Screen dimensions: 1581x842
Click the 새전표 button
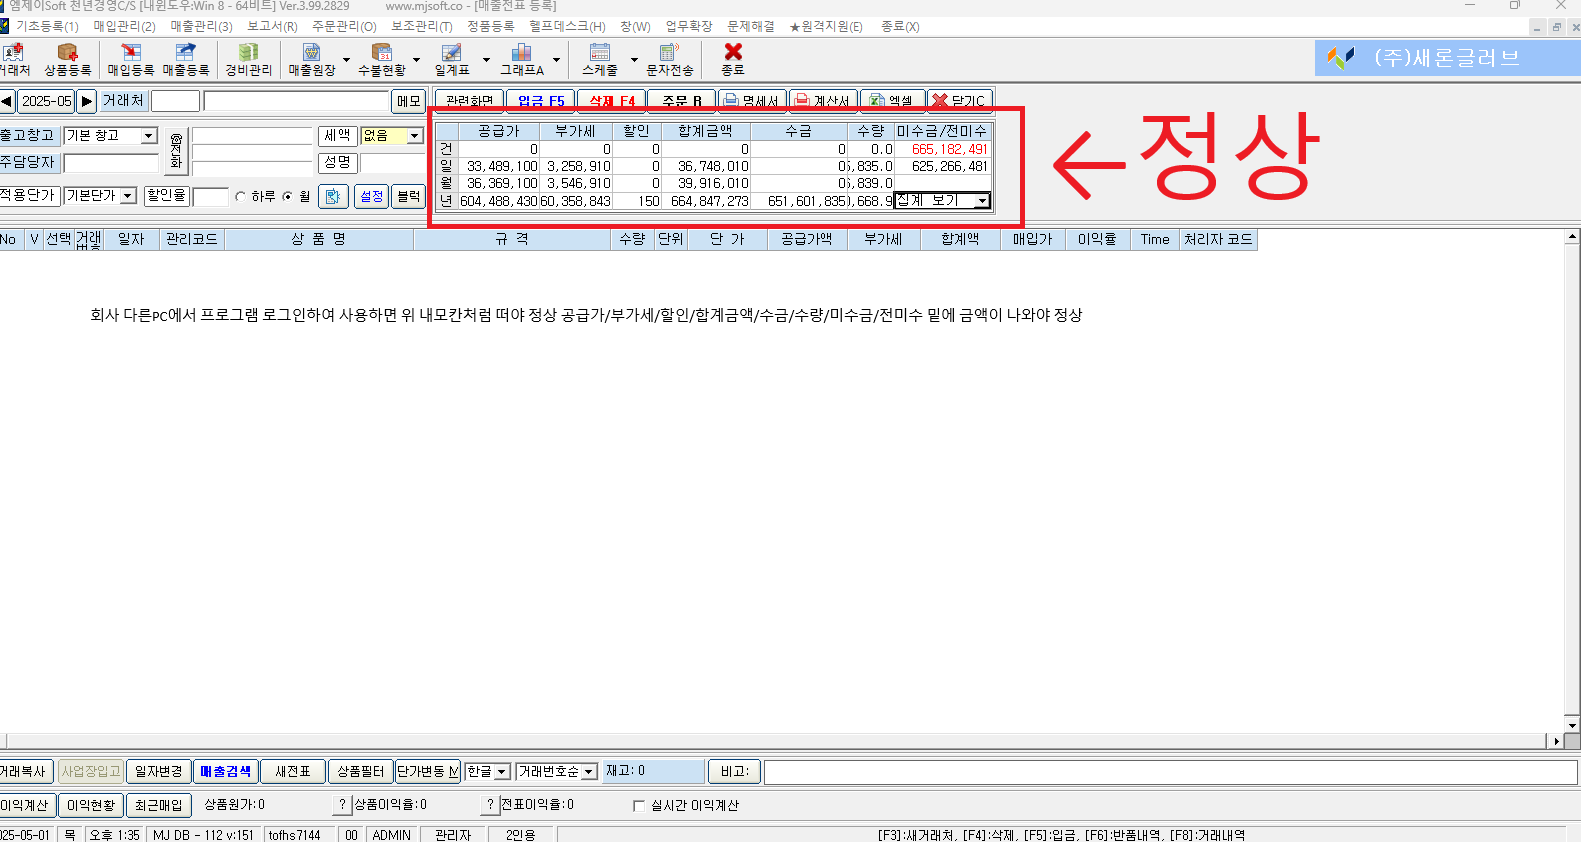[x=293, y=772]
